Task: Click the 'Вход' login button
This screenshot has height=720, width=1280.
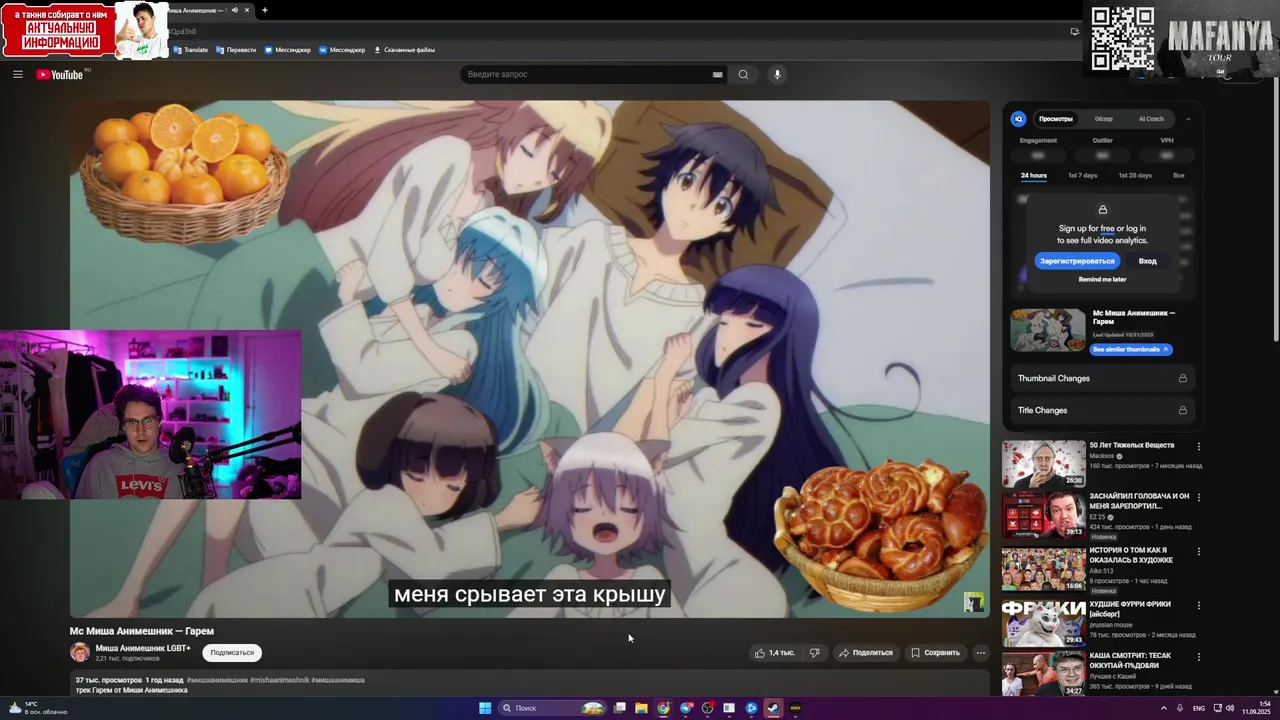Action: coord(1147,261)
